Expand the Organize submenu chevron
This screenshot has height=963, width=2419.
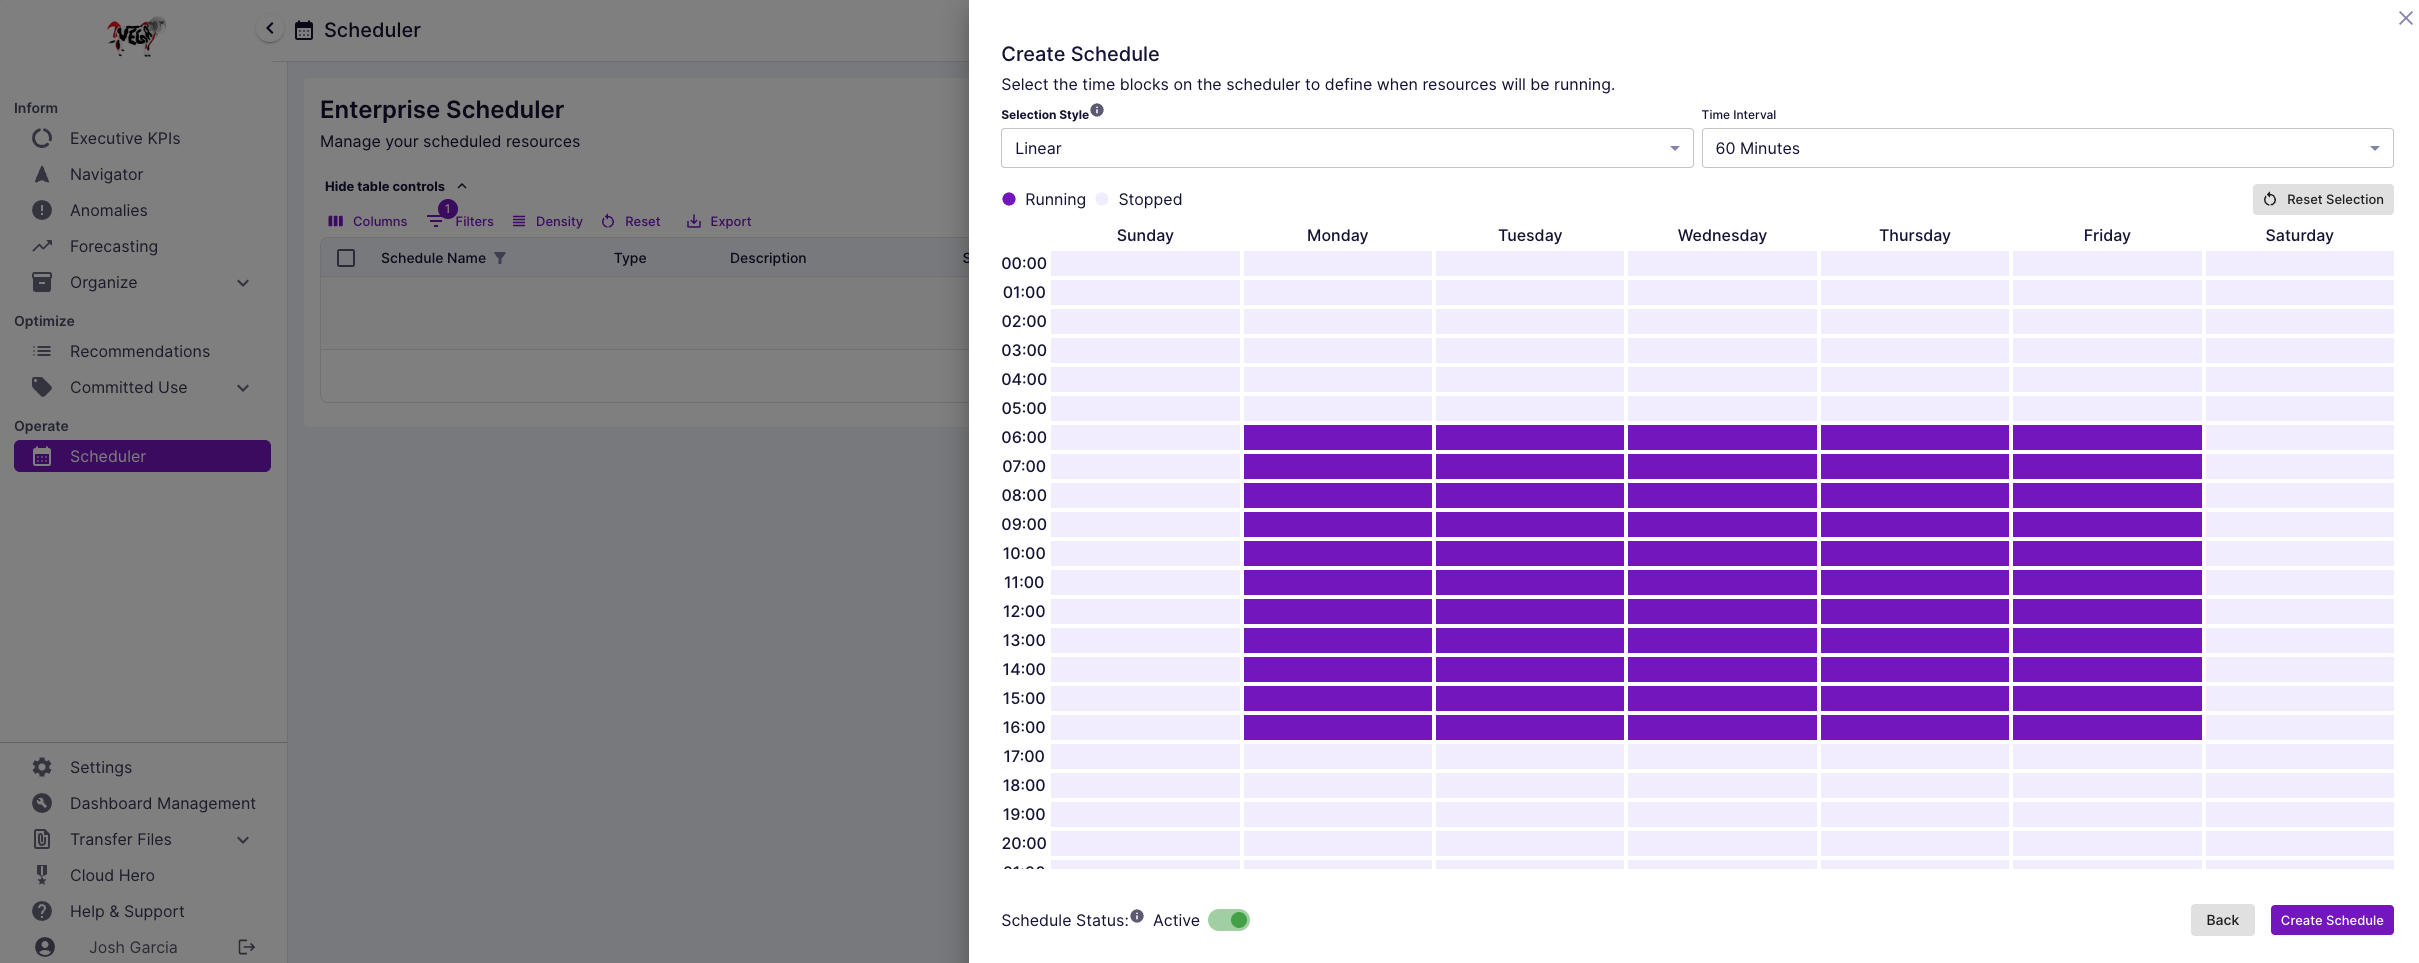243,283
